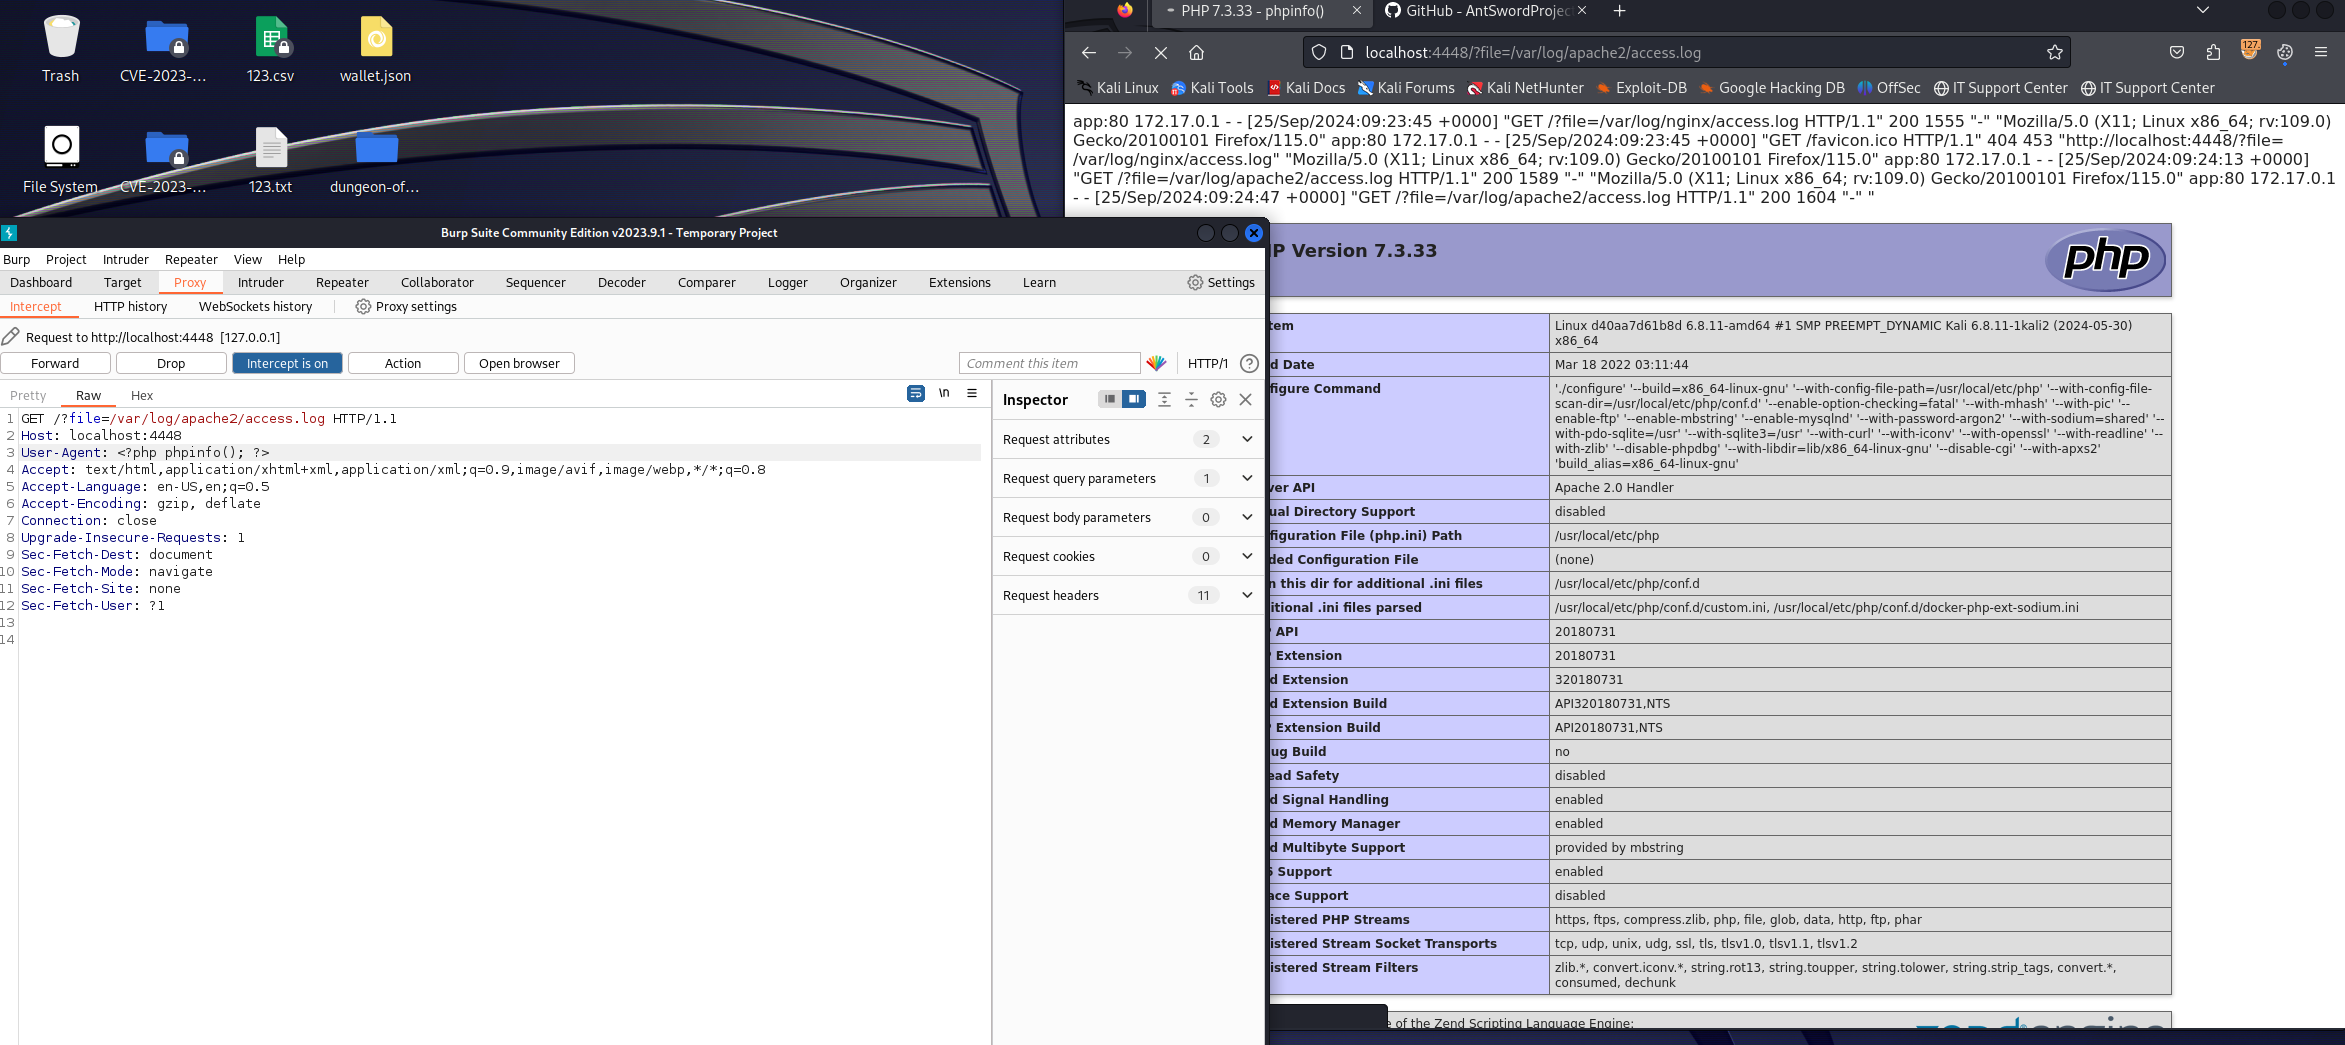This screenshot has height=1045, width=2345.
Task: Close the PHP 7.3.33 phpinfo tab
Action: point(1357,11)
